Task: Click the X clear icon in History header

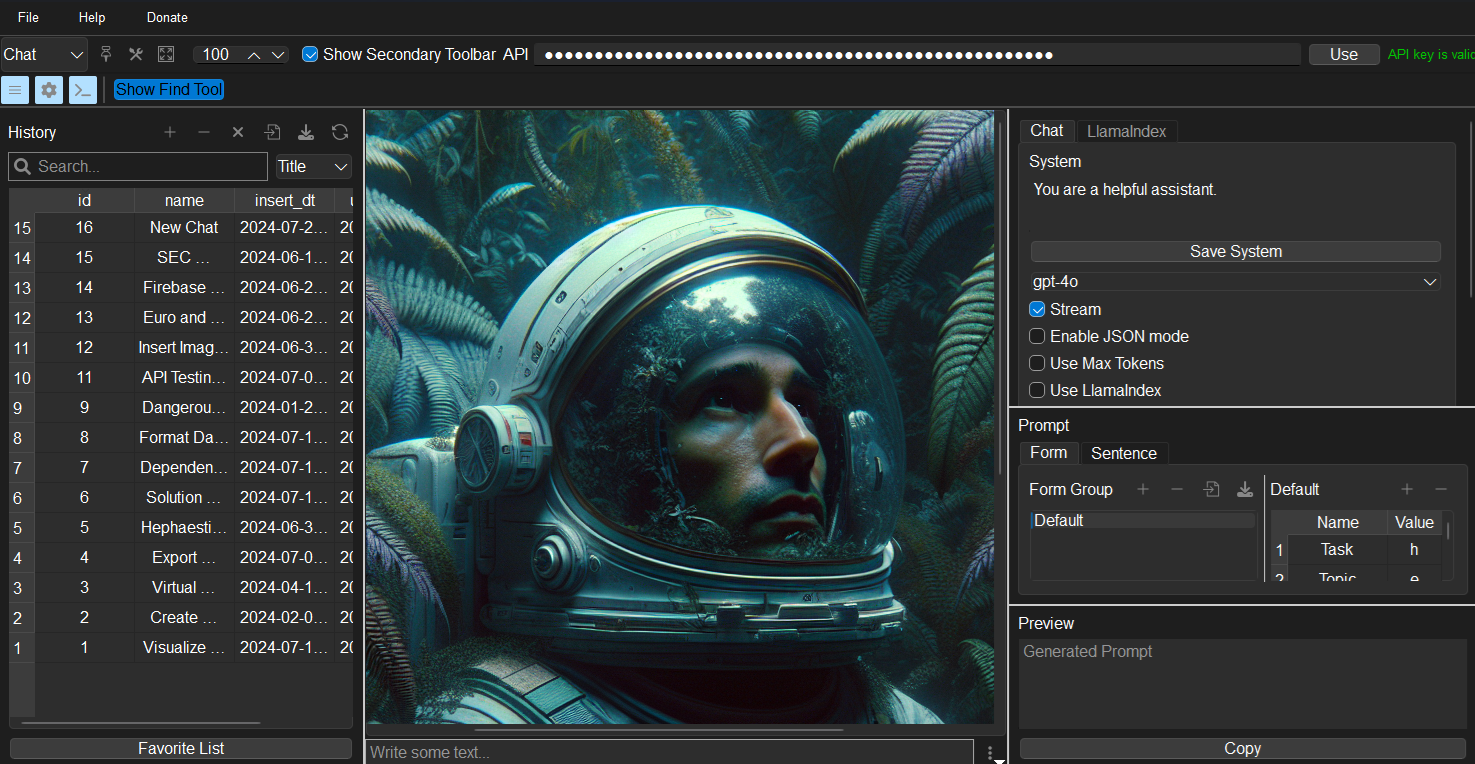Action: 238,132
